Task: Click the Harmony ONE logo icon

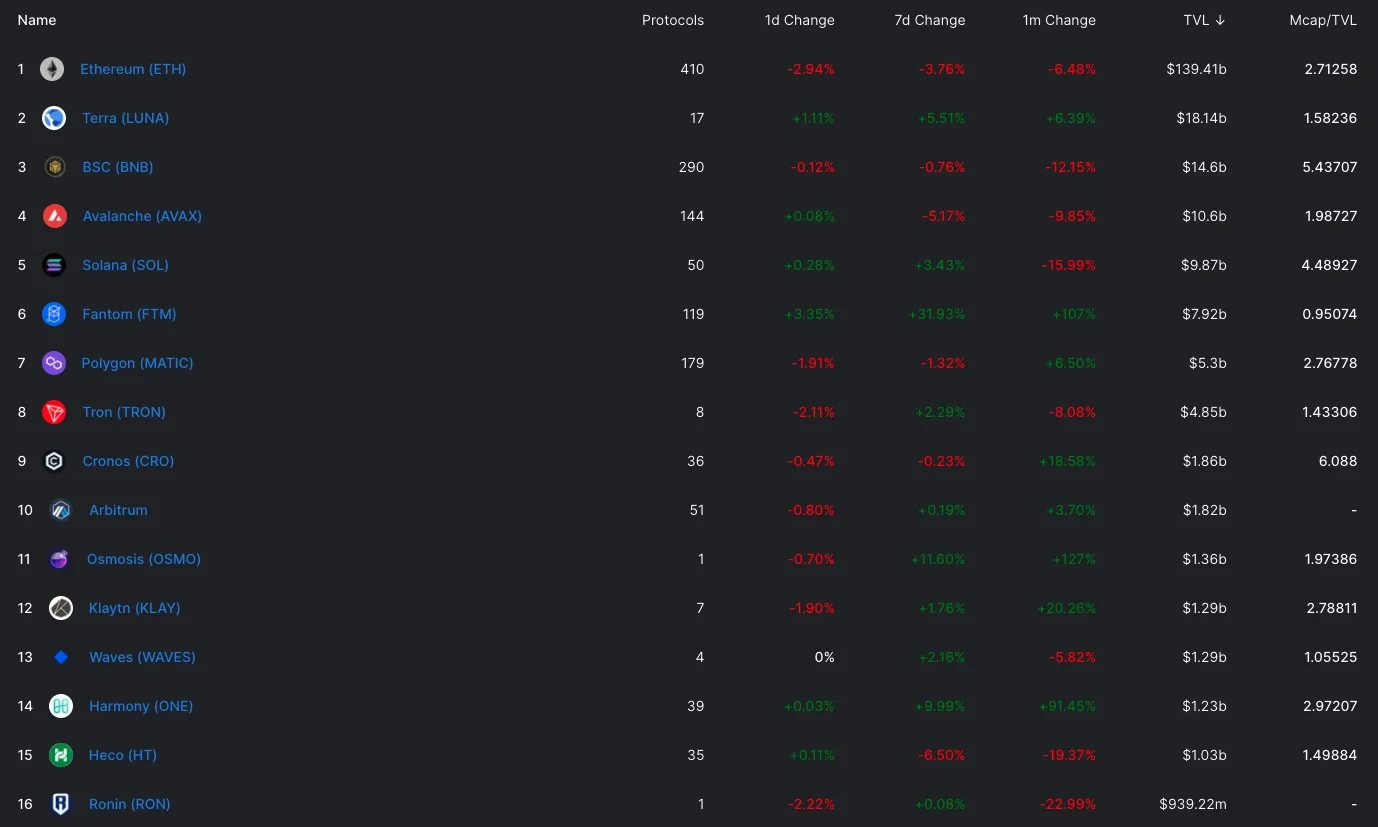Action: 61,706
